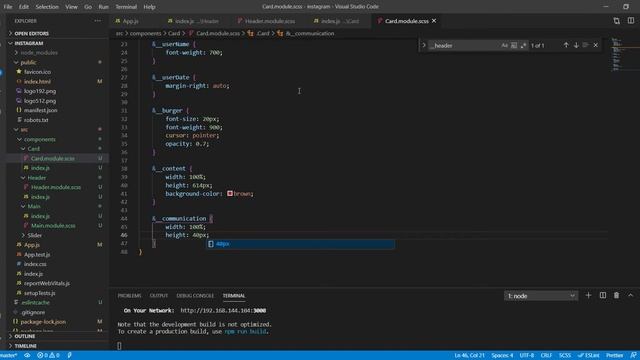Open the Run menu
Image resolution: width=640 pixels, height=360 pixels.
104,7
